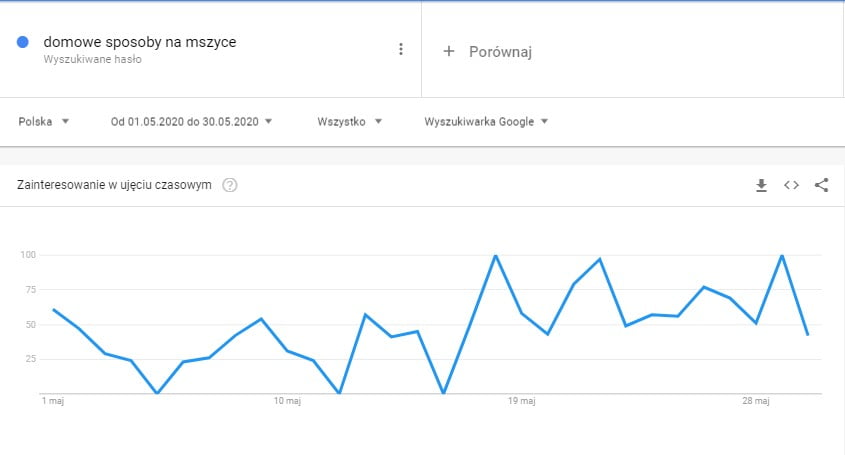Open the date range dropdown 01.05.2020 to 30.05.2020
The width and height of the screenshot is (845, 455).
(x=191, y=122)
